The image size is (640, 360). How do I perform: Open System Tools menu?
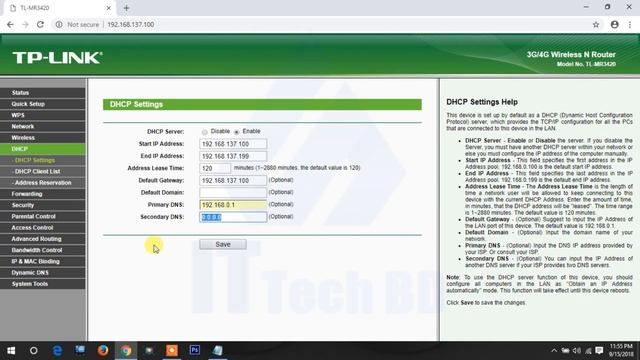point(43,284)
